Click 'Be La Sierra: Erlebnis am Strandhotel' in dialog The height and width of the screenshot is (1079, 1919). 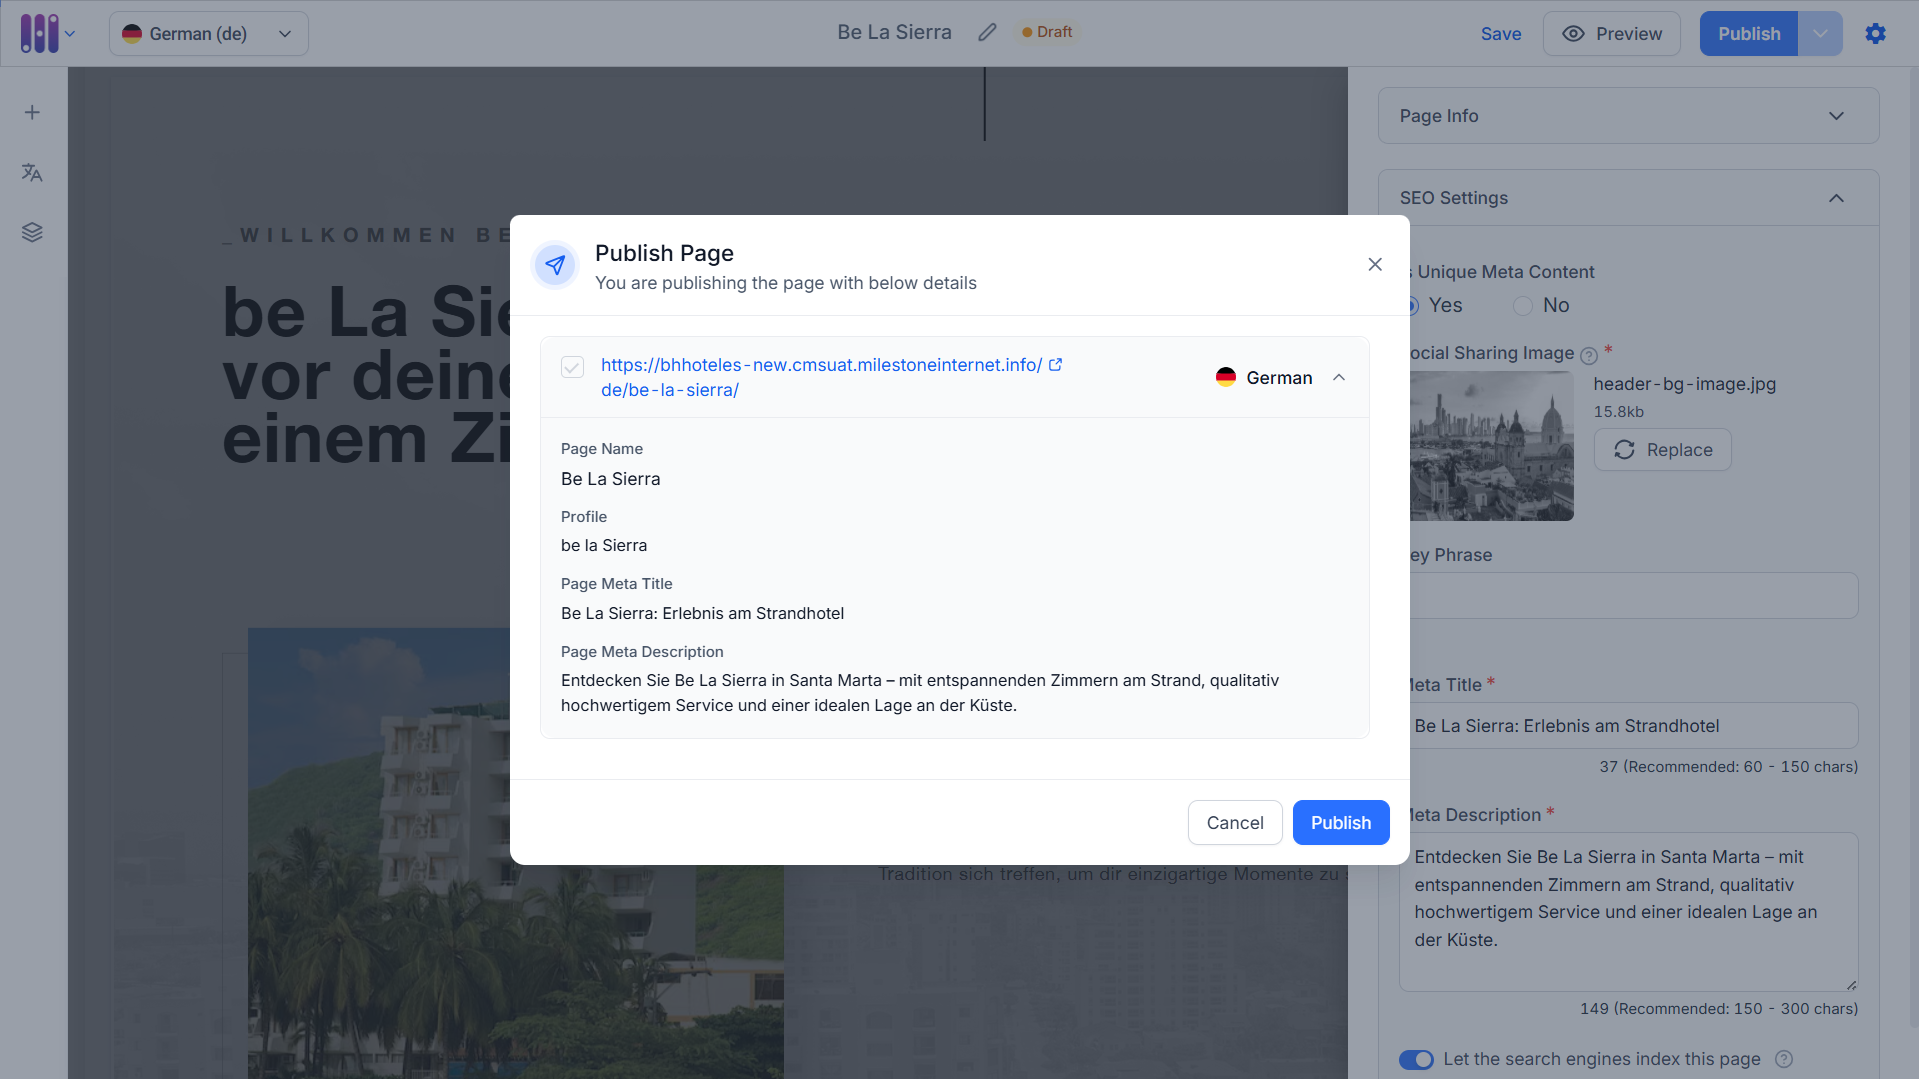(x=702, y=613)
